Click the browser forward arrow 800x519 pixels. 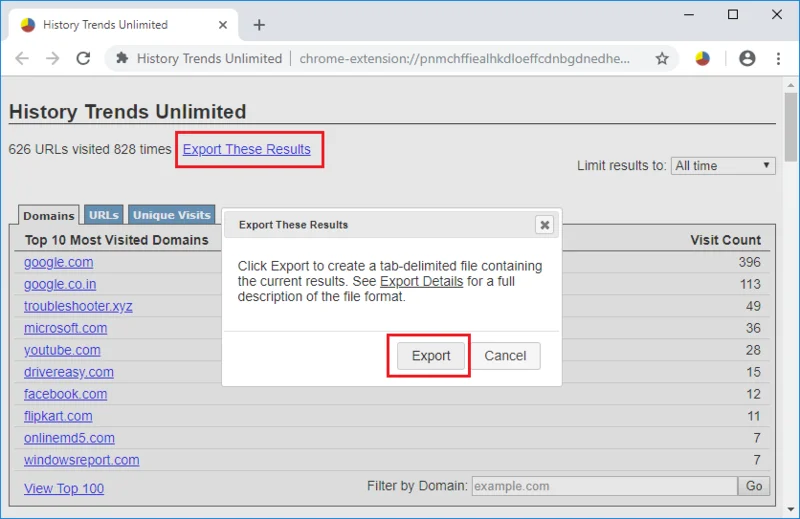[x=53, y=59]
